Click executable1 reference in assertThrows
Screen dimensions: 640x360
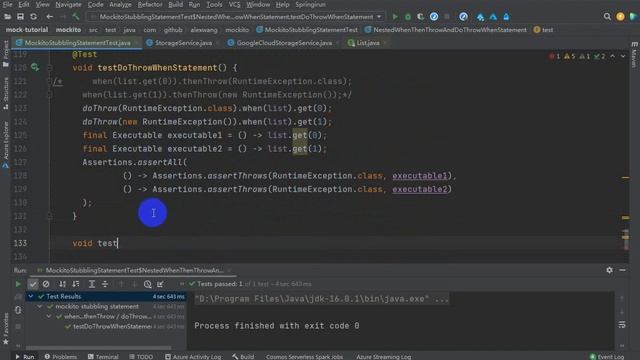click(420, 176)
